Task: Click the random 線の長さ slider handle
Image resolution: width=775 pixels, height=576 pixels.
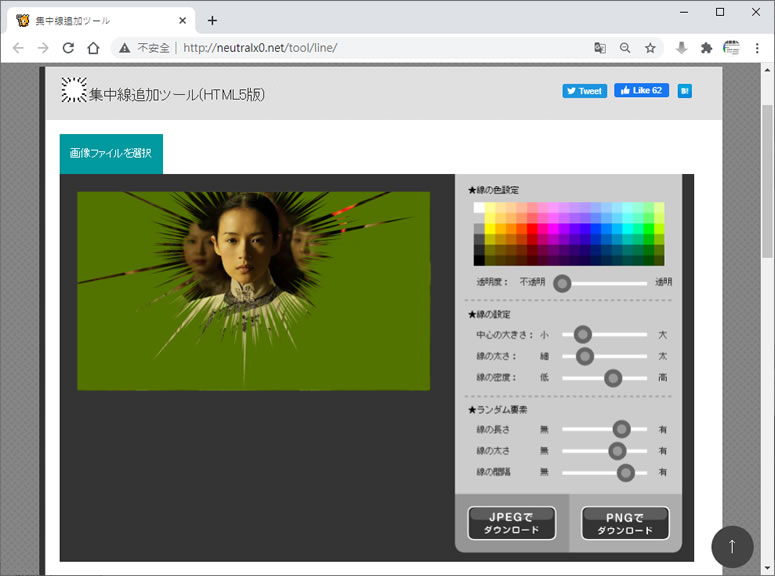Action: (x=621, y=429)
